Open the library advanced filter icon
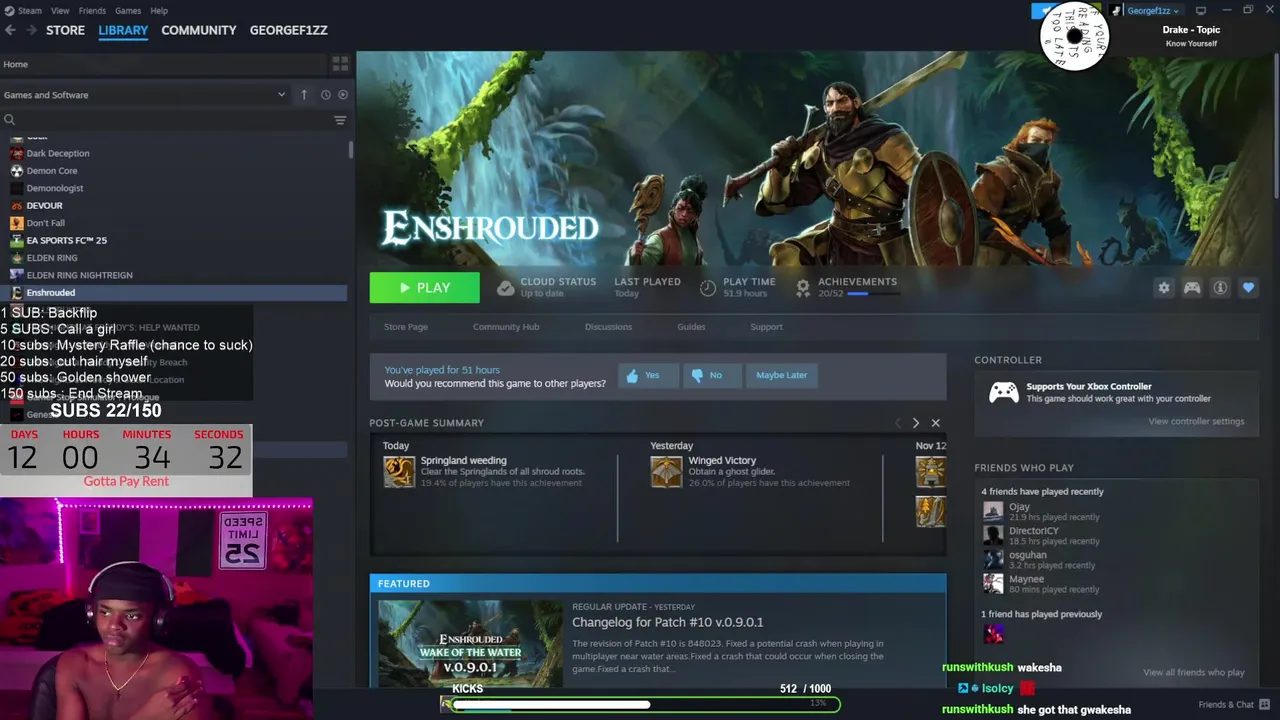This screenshot has height=720, width=1280. 340,120
